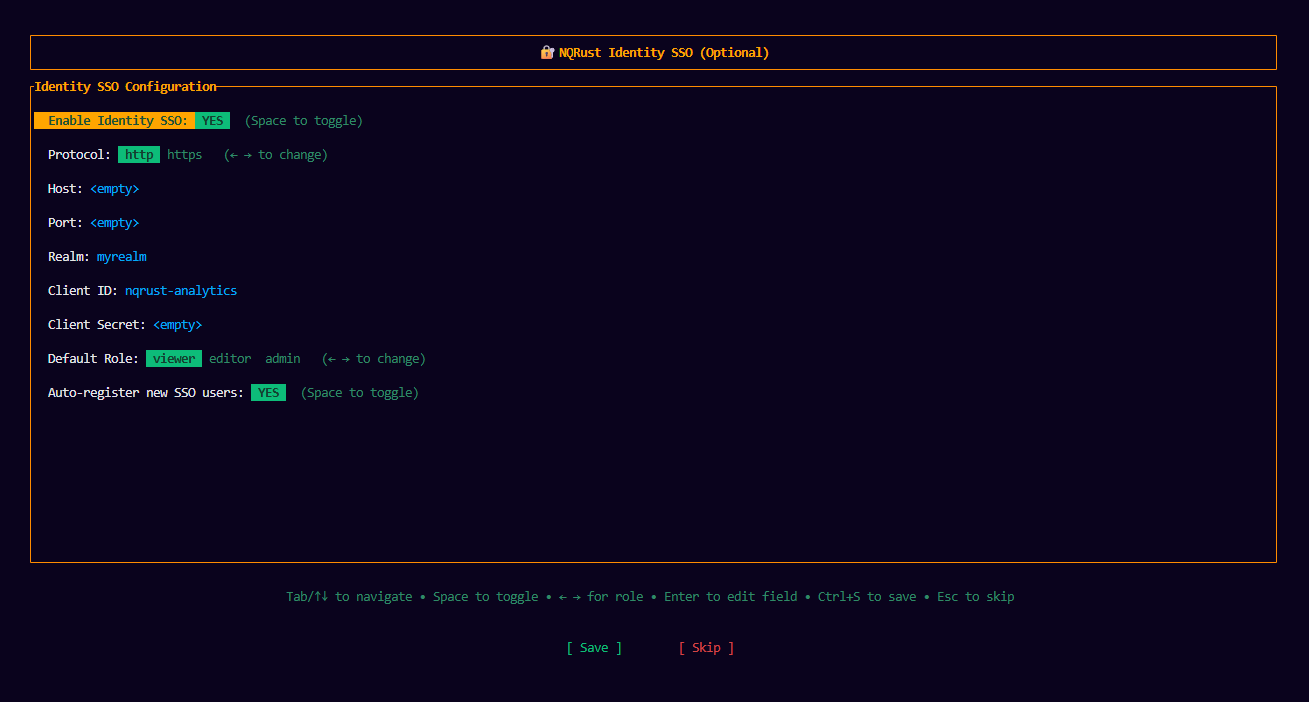Edit the Client ID nqrust-analytics value
Screen dimensions: 1309x702
[x=181, y=291]
